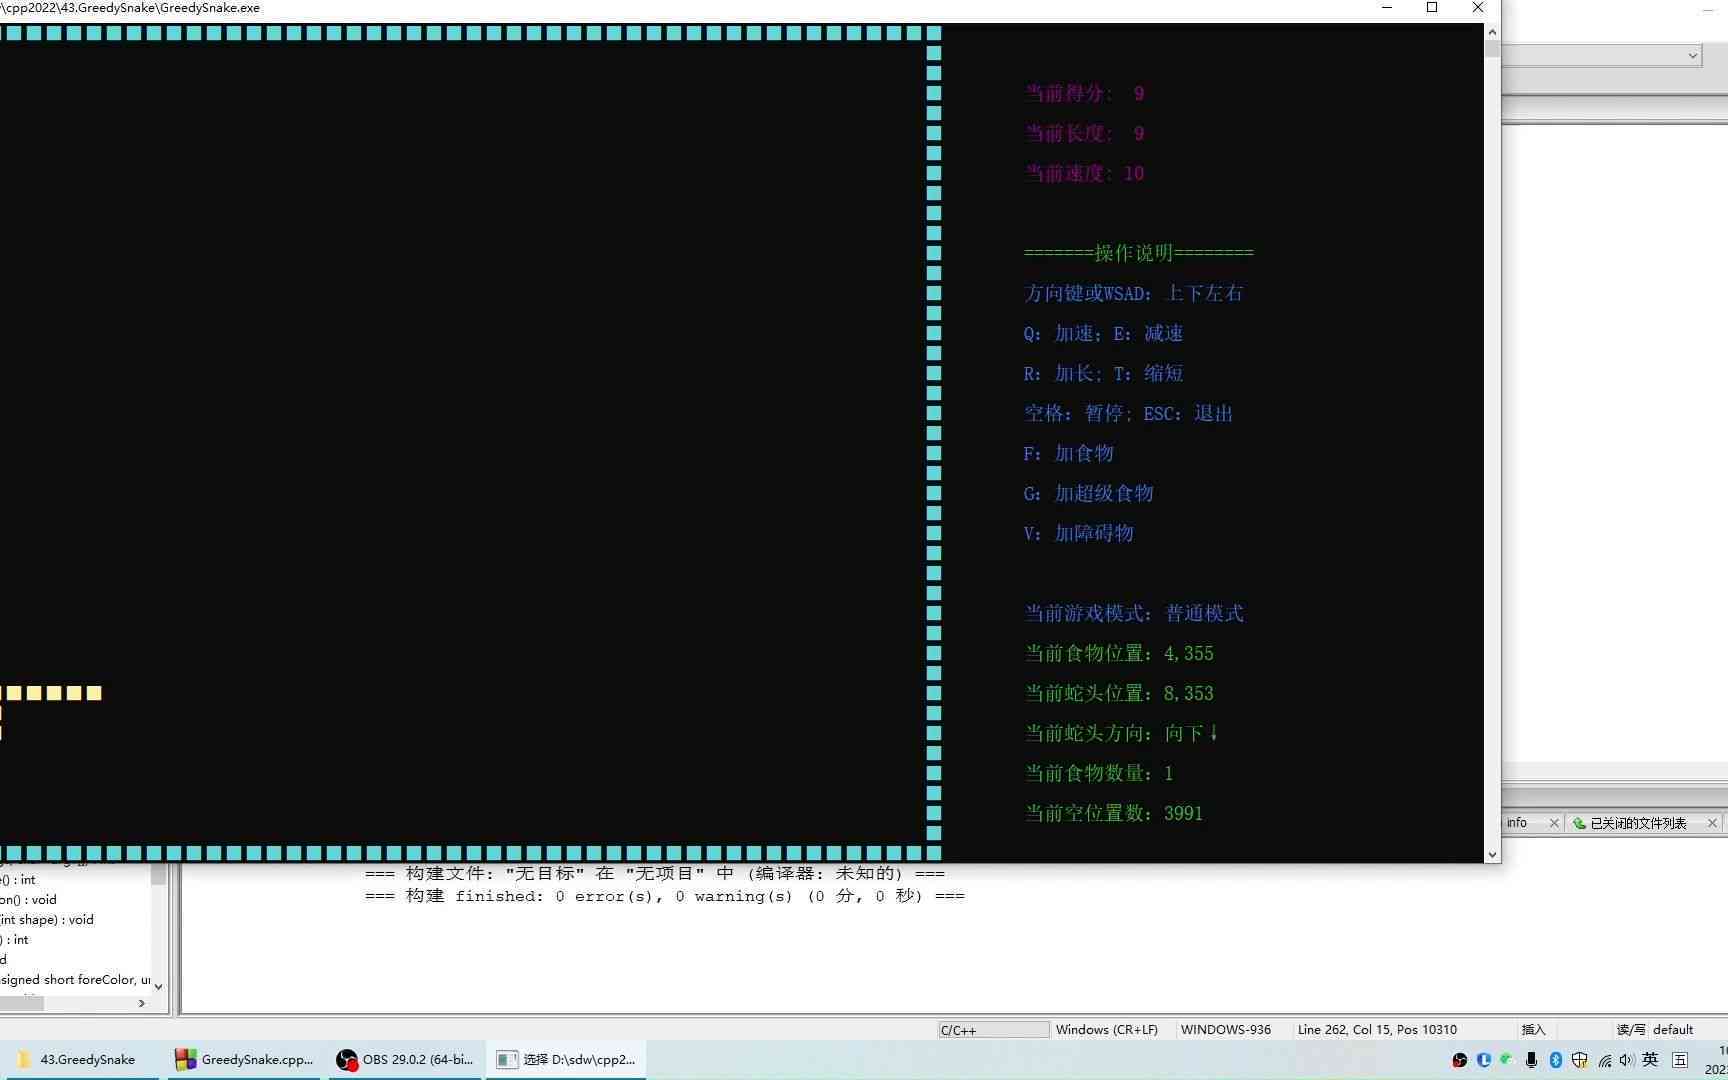1728x1080 pixels.
Task: Click 当前食物位置: 4,355 text
Action: click(x=1119, y=654)
